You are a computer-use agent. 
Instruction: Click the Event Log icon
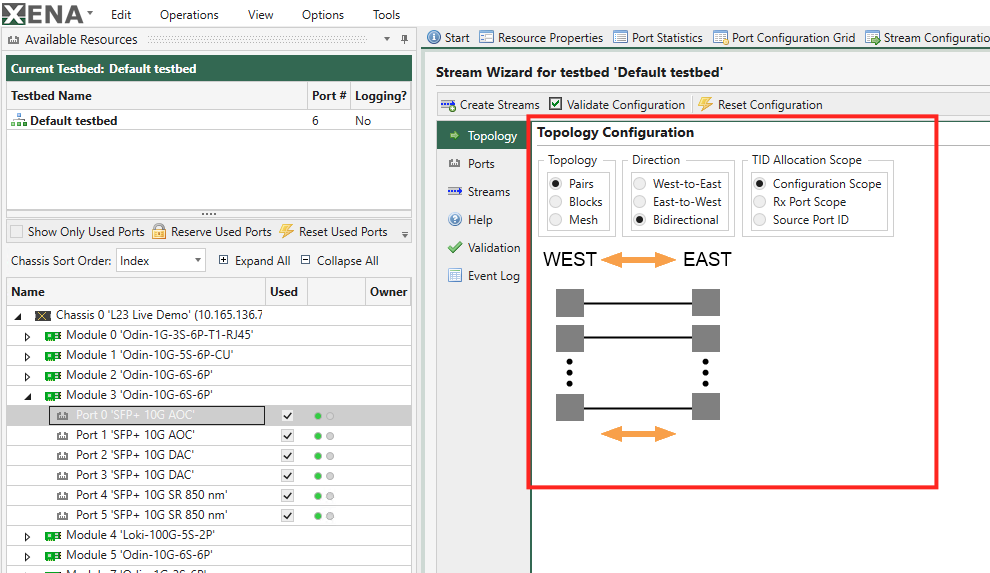tap(455, 275)
